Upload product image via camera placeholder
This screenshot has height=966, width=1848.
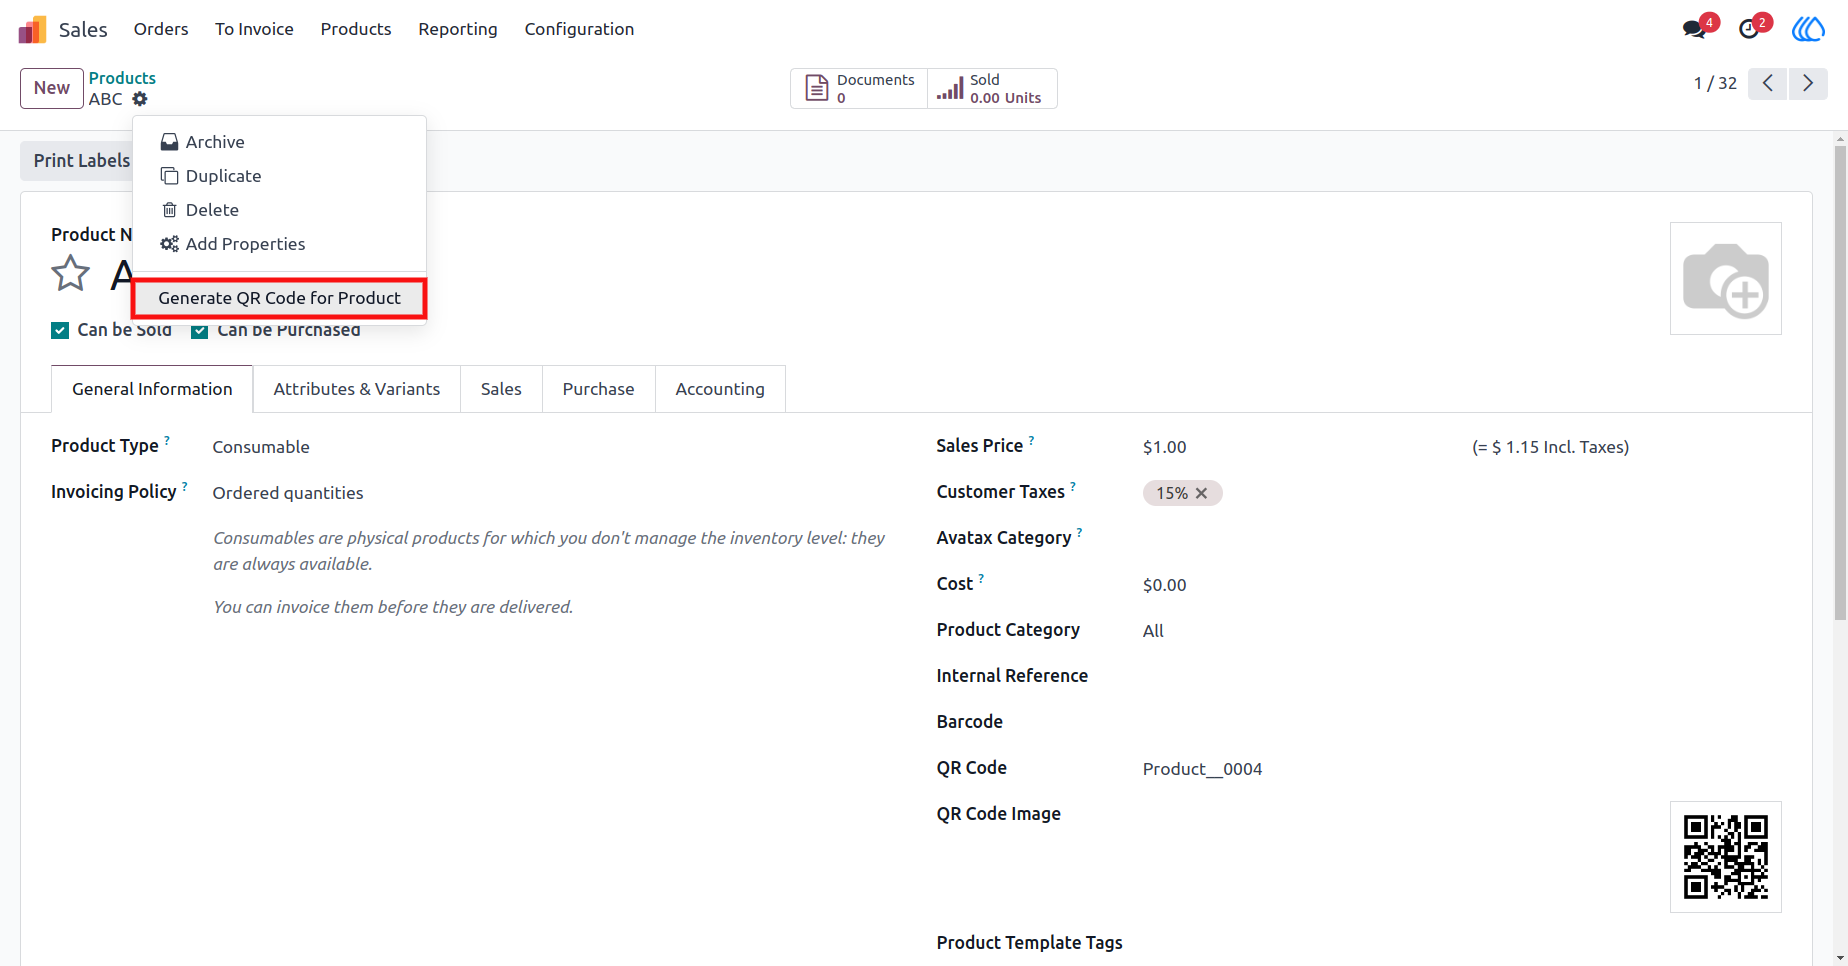(x=1726, y=279)
